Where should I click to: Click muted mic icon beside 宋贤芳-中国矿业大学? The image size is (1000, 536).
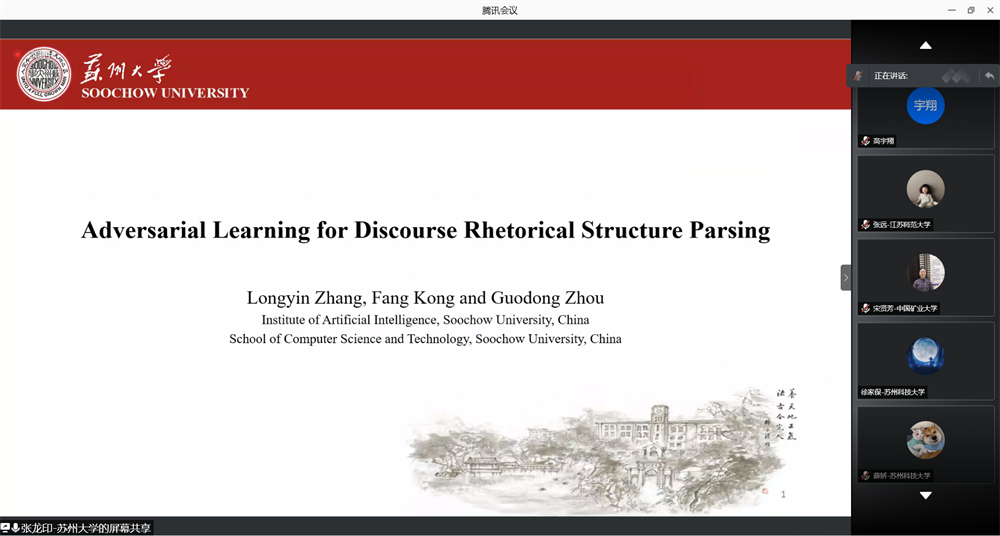865,309
